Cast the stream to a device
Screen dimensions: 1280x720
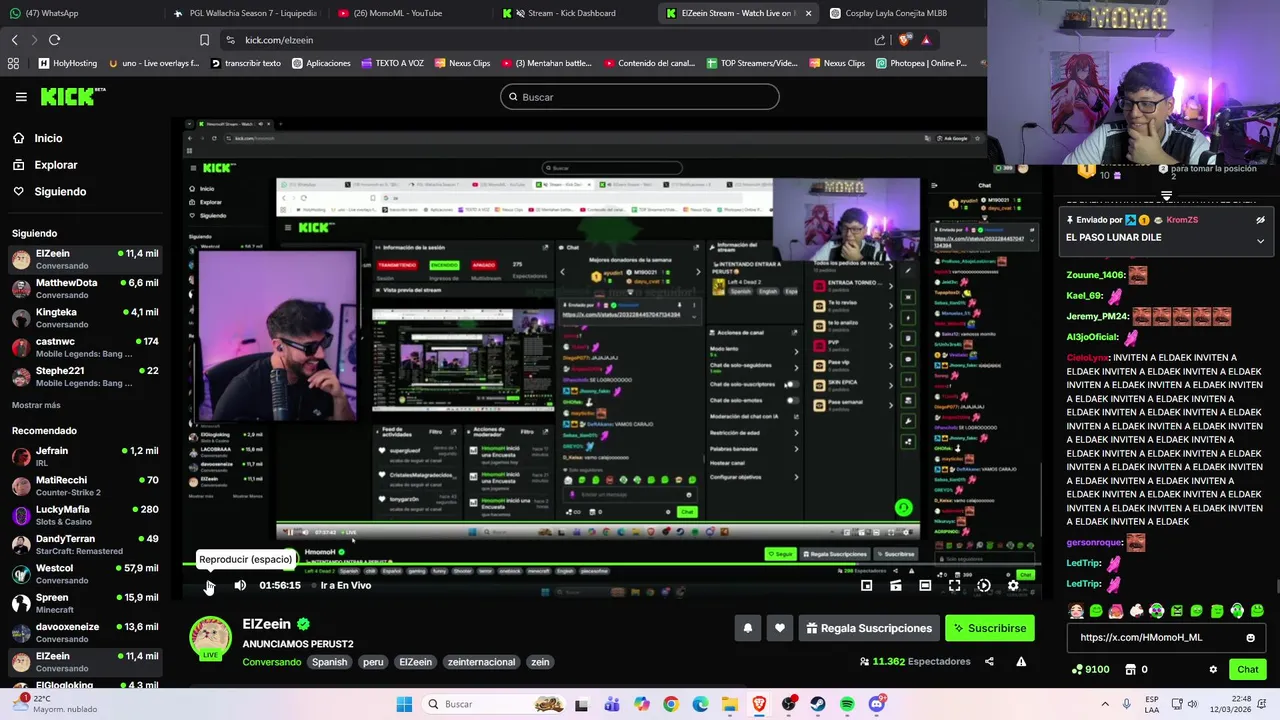(x=896, y=586)
